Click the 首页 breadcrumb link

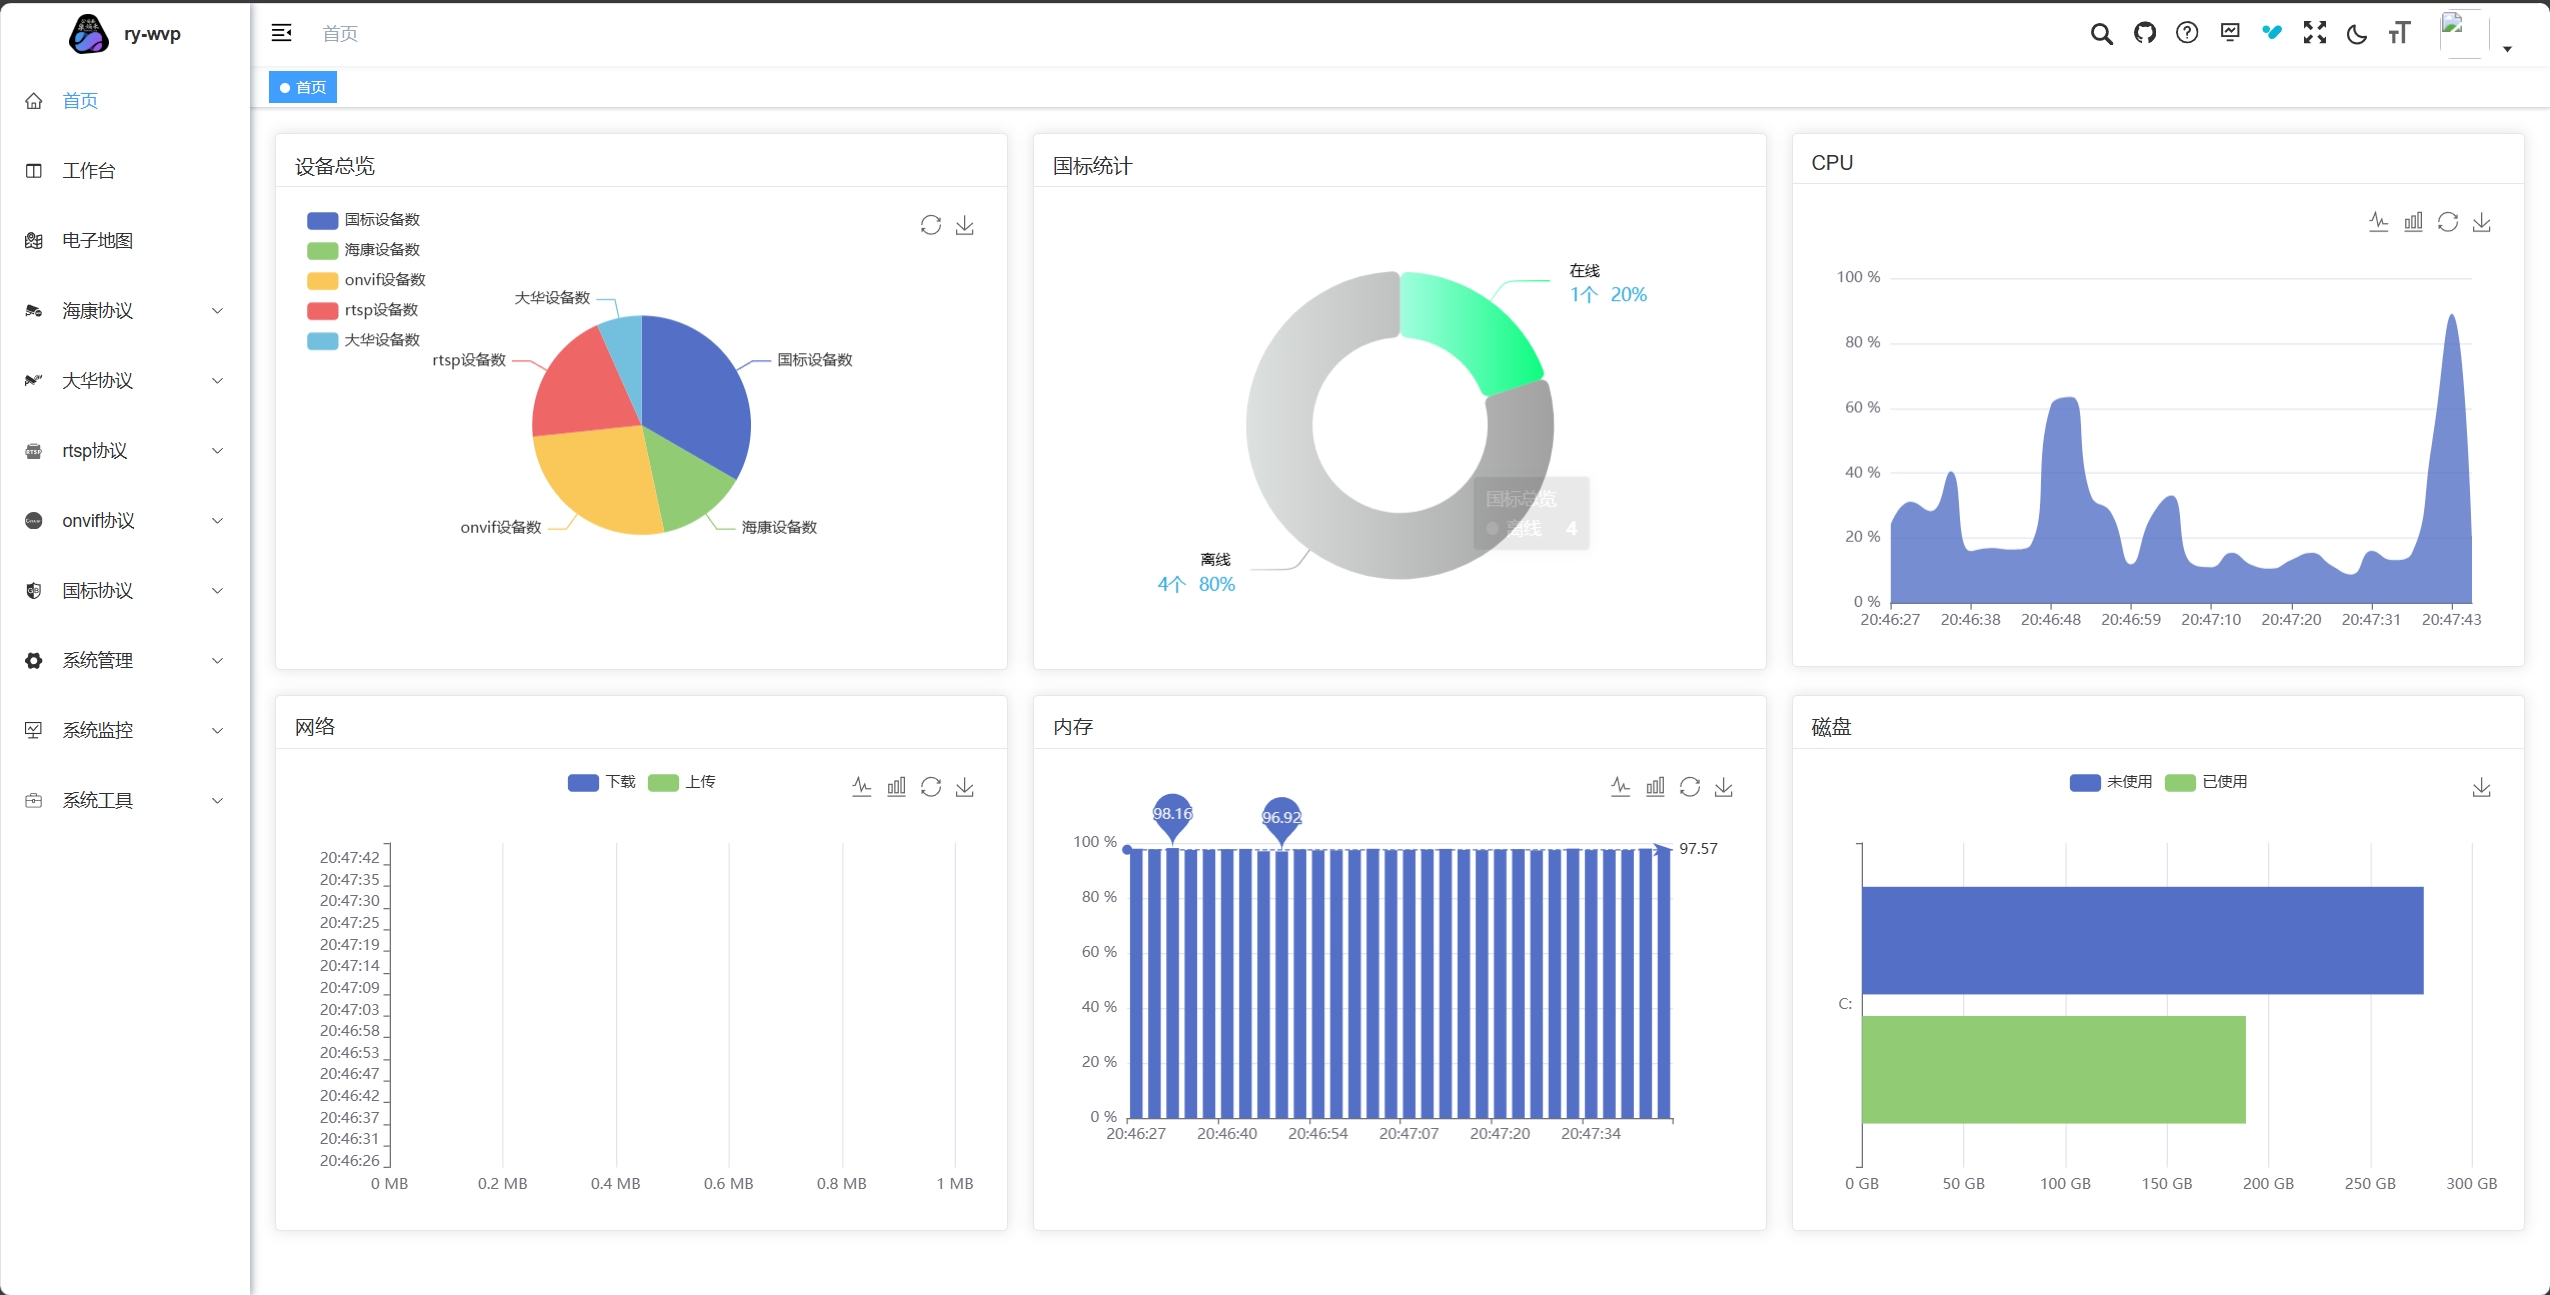340,34
